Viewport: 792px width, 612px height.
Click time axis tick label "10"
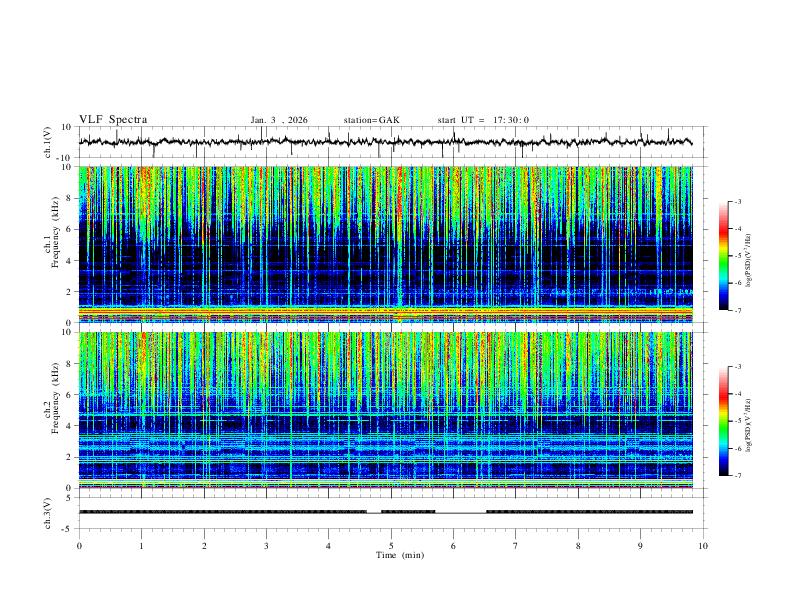[x=703, y=546]
